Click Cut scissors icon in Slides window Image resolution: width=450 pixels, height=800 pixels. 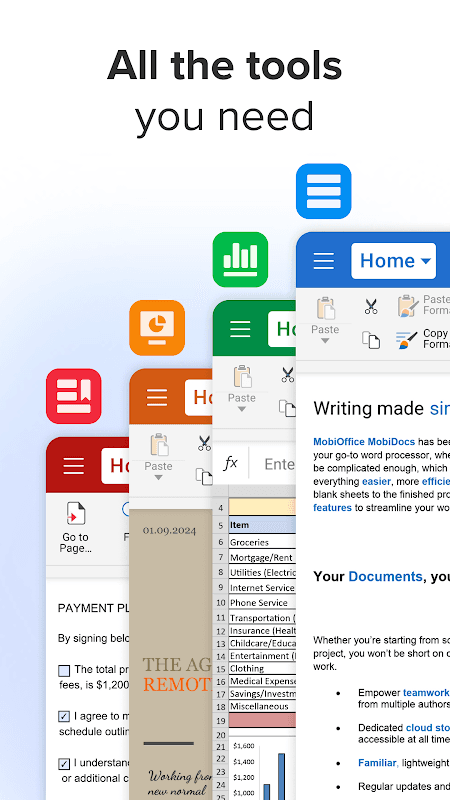(205, 443)
